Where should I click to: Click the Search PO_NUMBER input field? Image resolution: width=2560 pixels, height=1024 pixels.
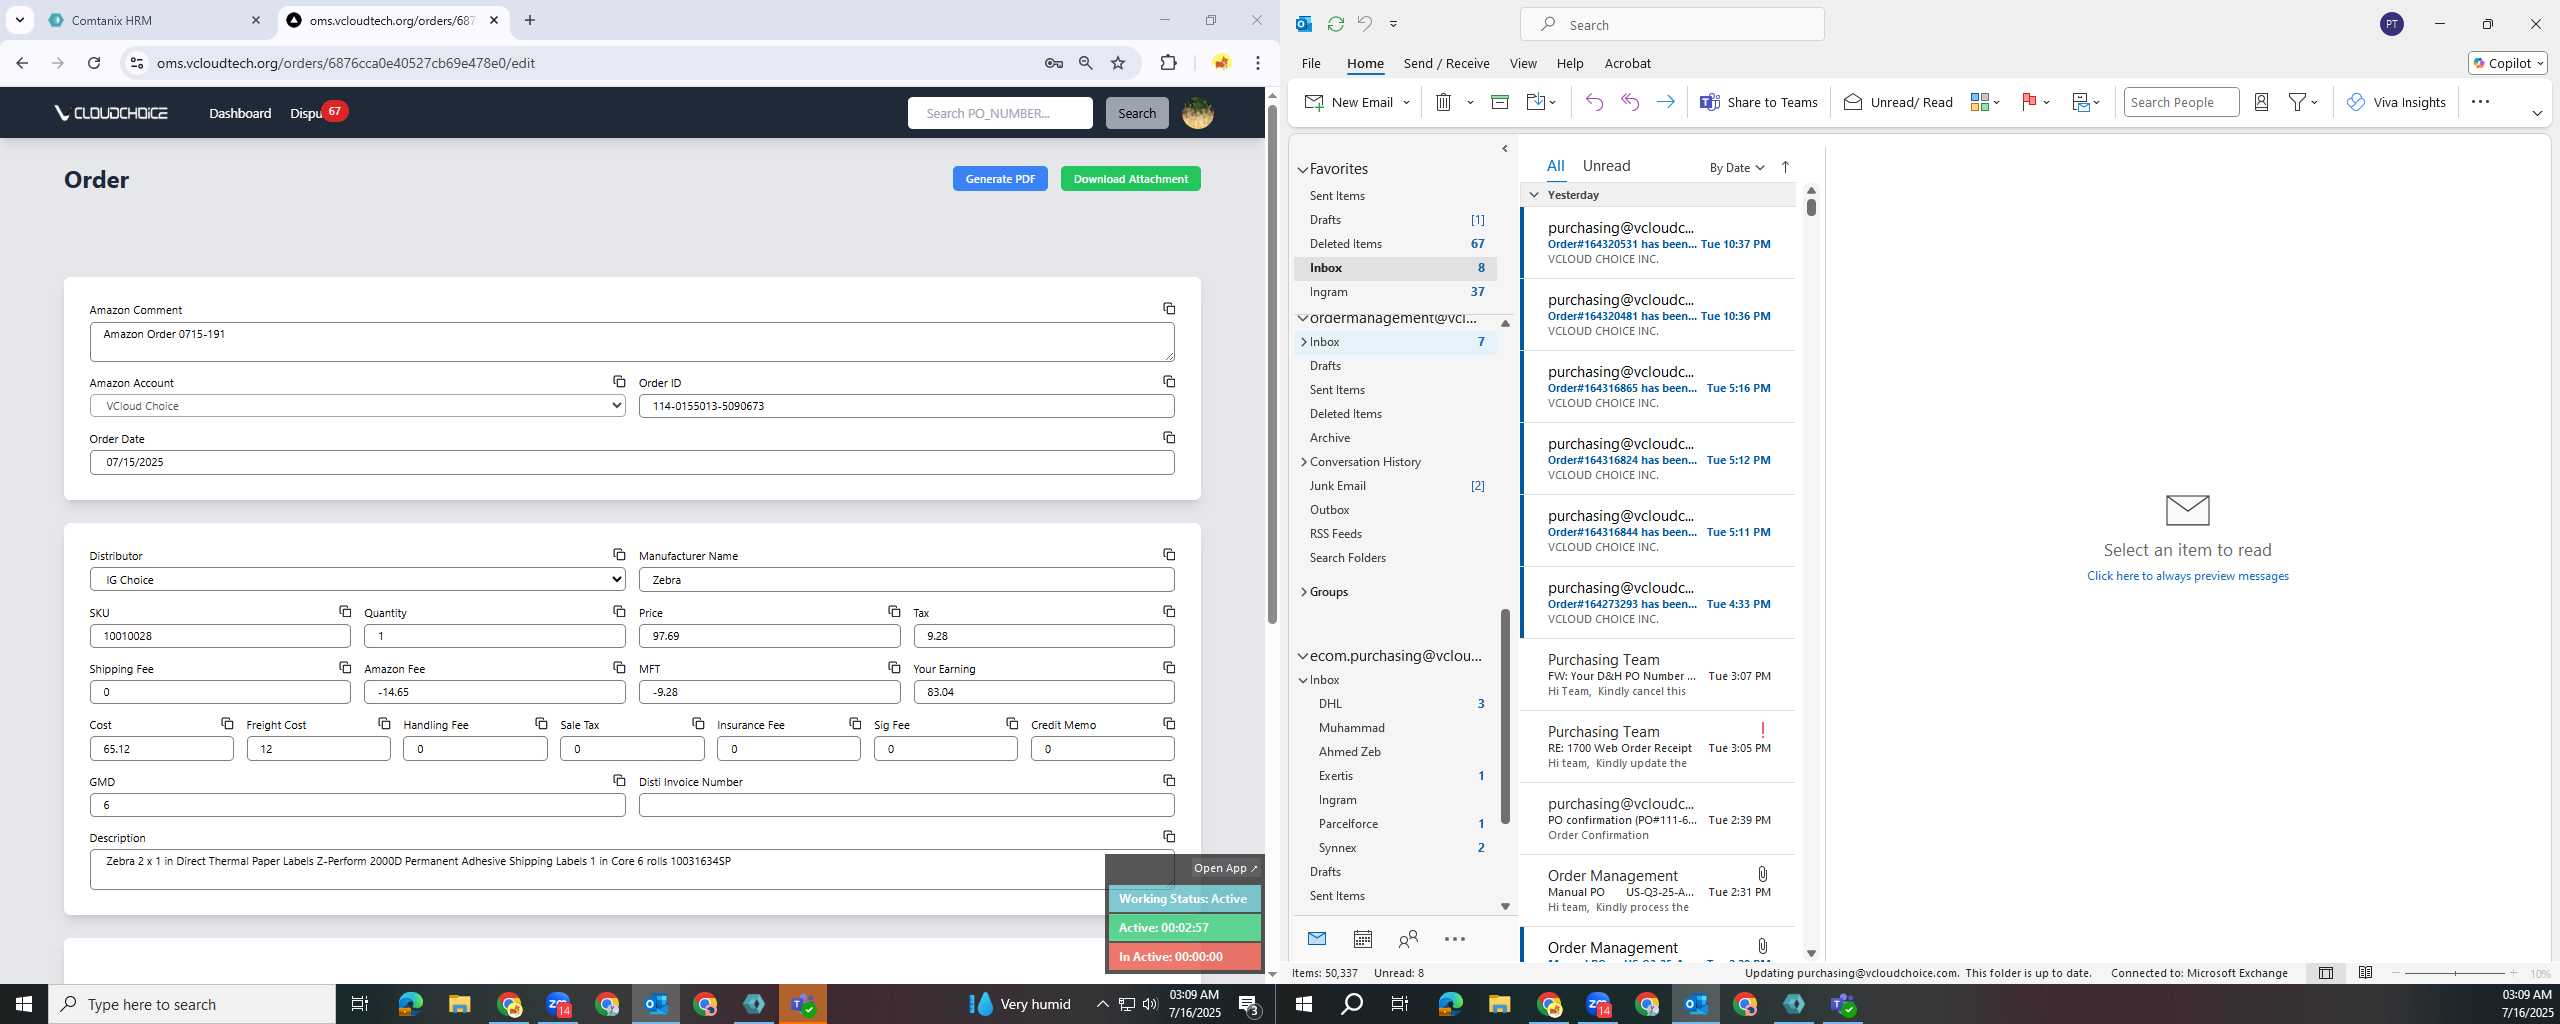pos(1000,113)
